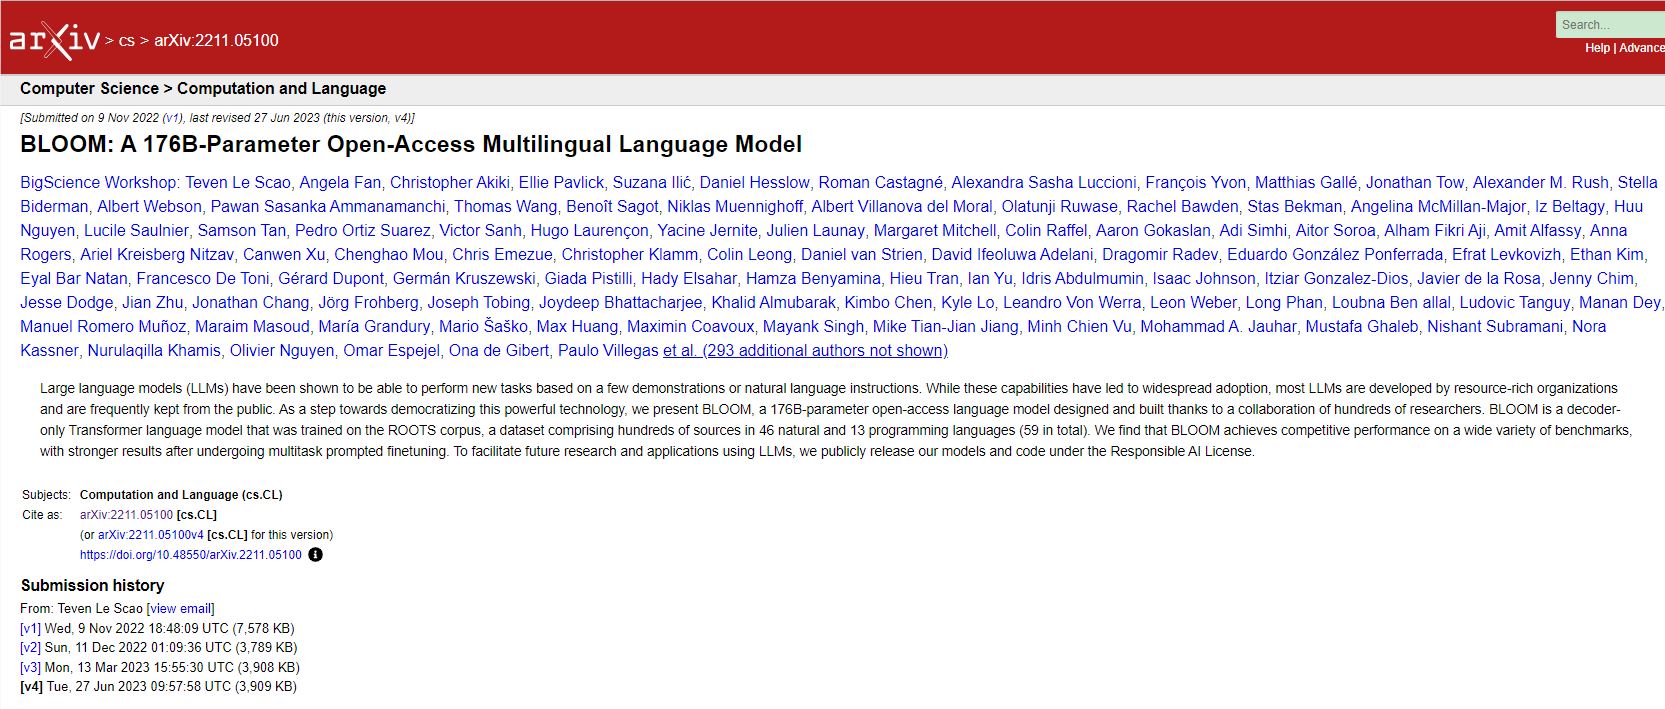The image size is (1665, 709).
Task: Click Alexandra Sasha Luccioni author link
Action: (x=1044, y=182)
